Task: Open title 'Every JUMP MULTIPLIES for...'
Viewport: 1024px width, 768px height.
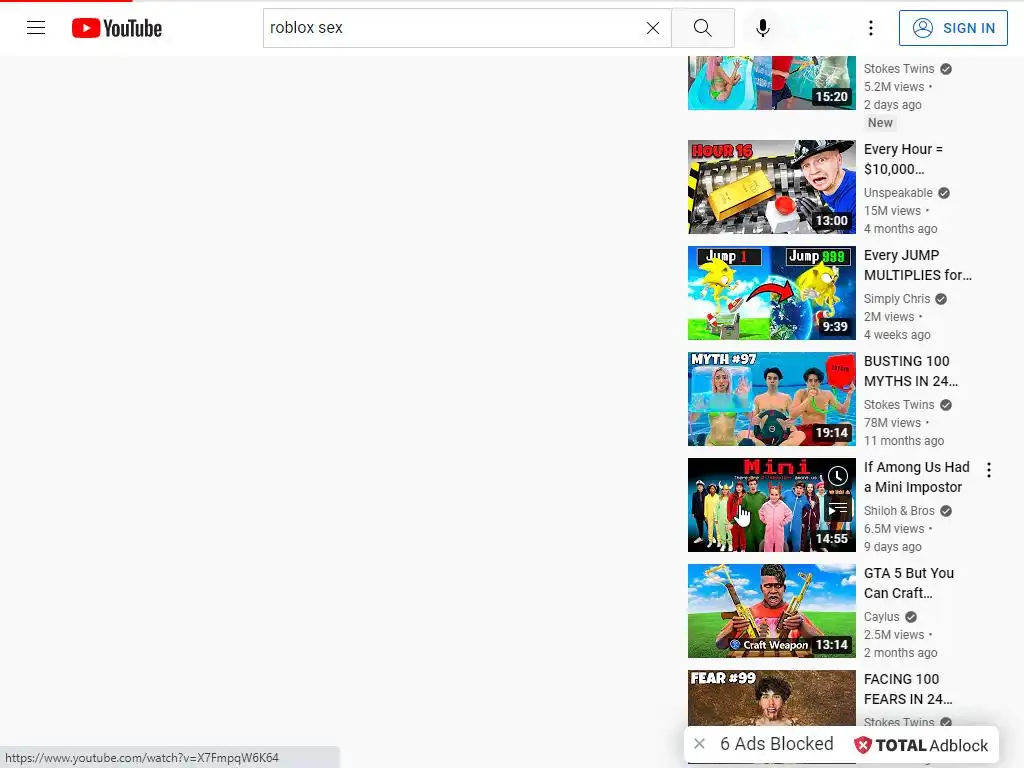Action: (918, 265)
